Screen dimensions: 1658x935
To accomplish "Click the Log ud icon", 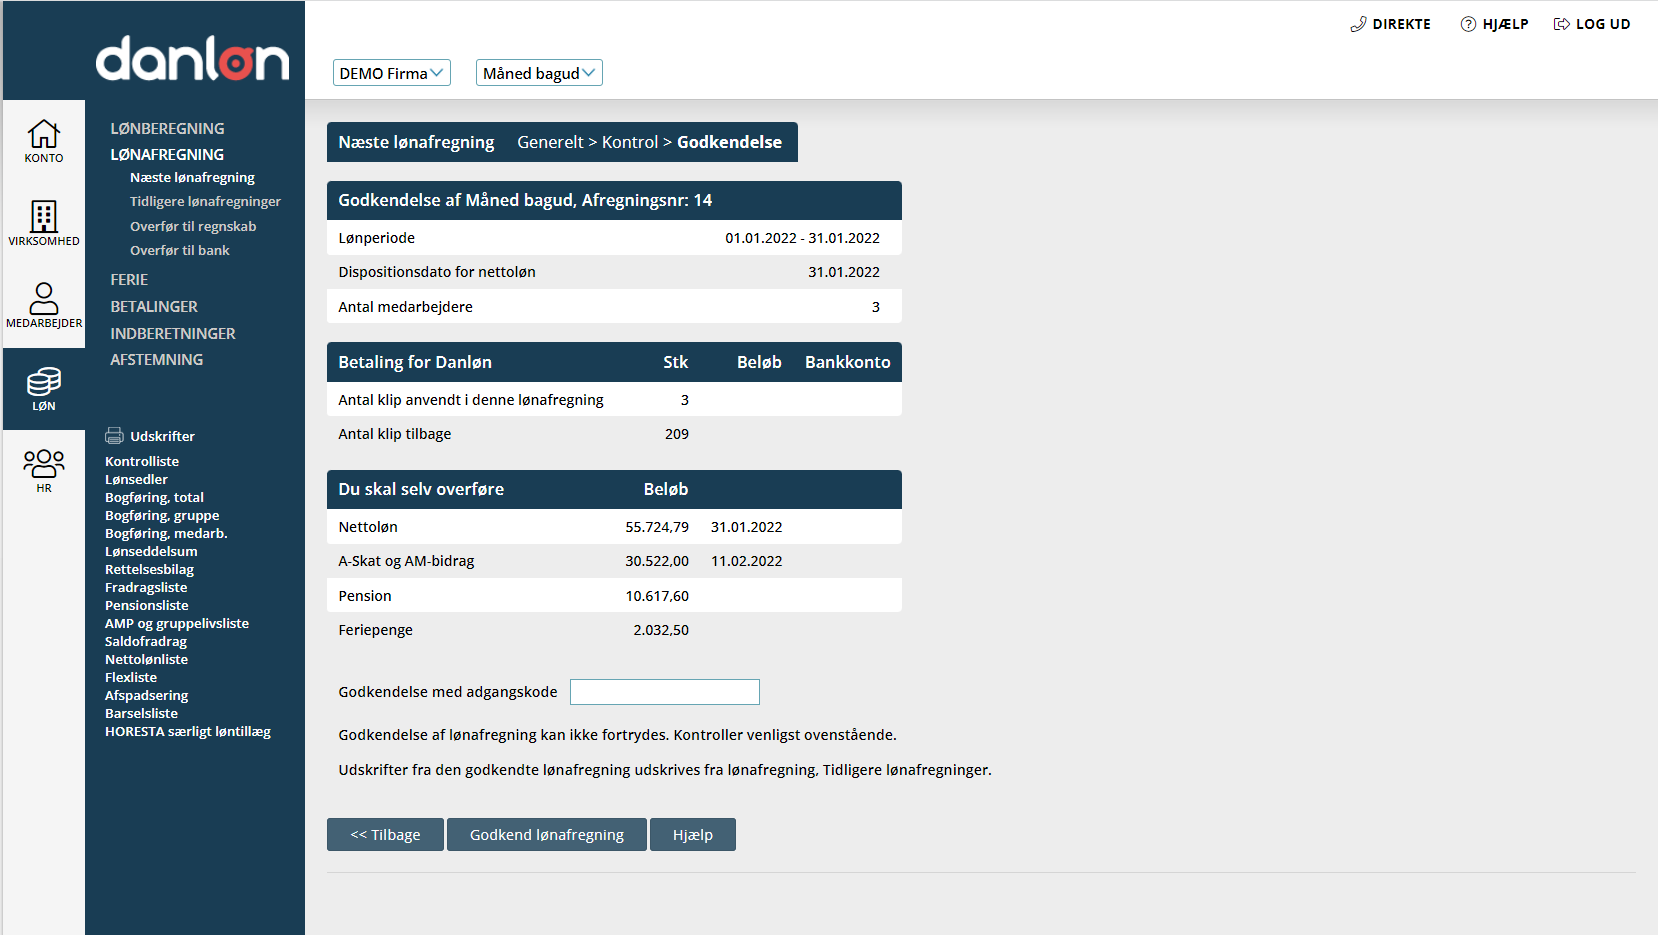I will 1561,24.
